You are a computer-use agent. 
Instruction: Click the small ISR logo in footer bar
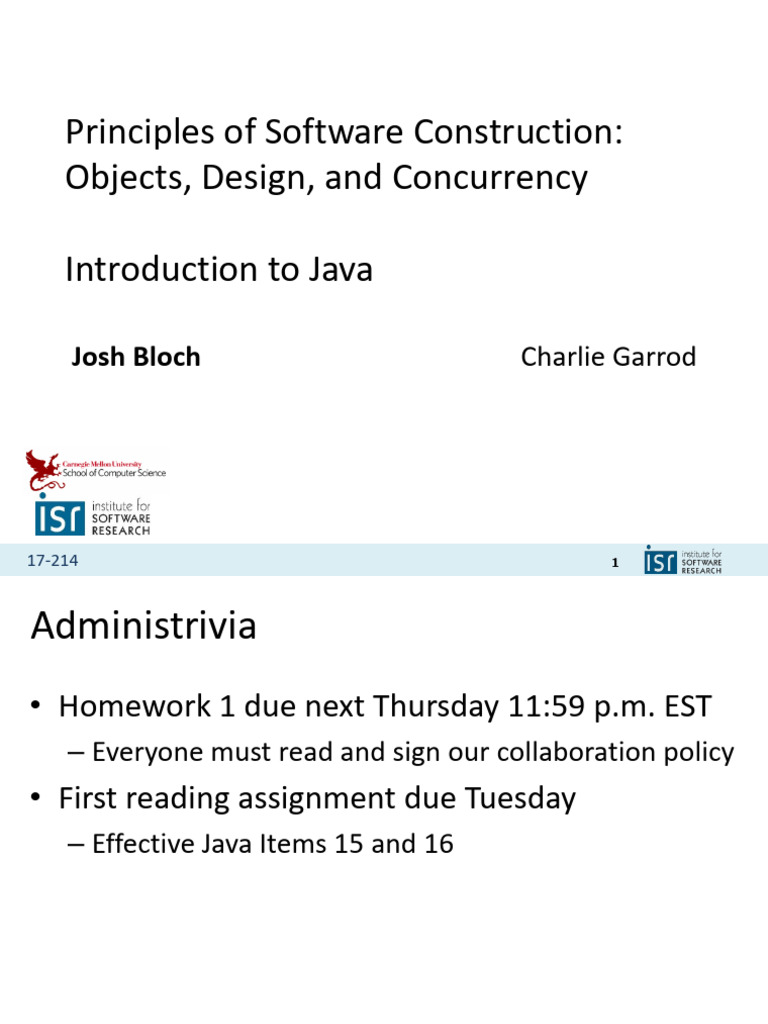[x=659, y=561]
